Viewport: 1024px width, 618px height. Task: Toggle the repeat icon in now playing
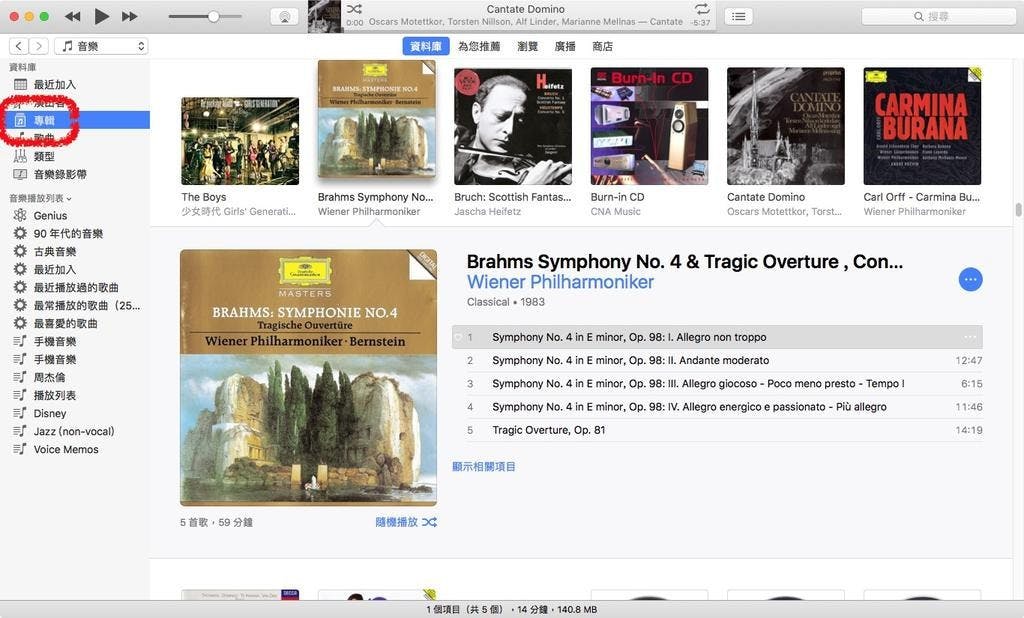702,8
